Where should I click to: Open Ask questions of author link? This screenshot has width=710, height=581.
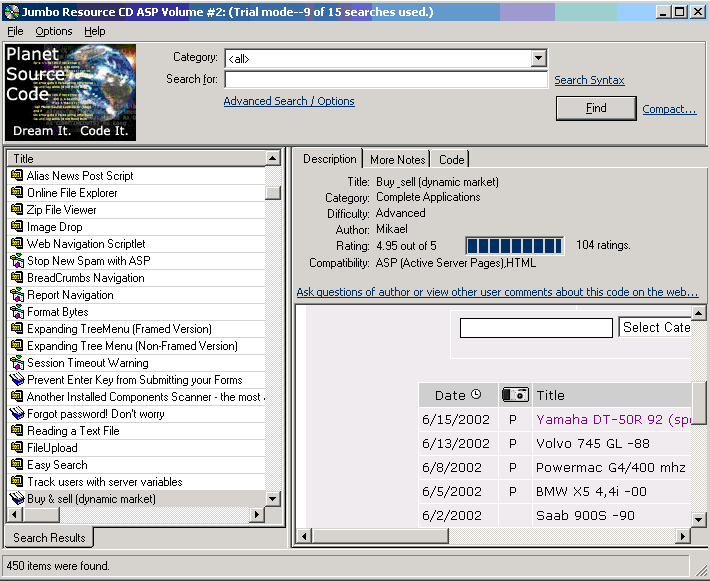tap(497, 292)
